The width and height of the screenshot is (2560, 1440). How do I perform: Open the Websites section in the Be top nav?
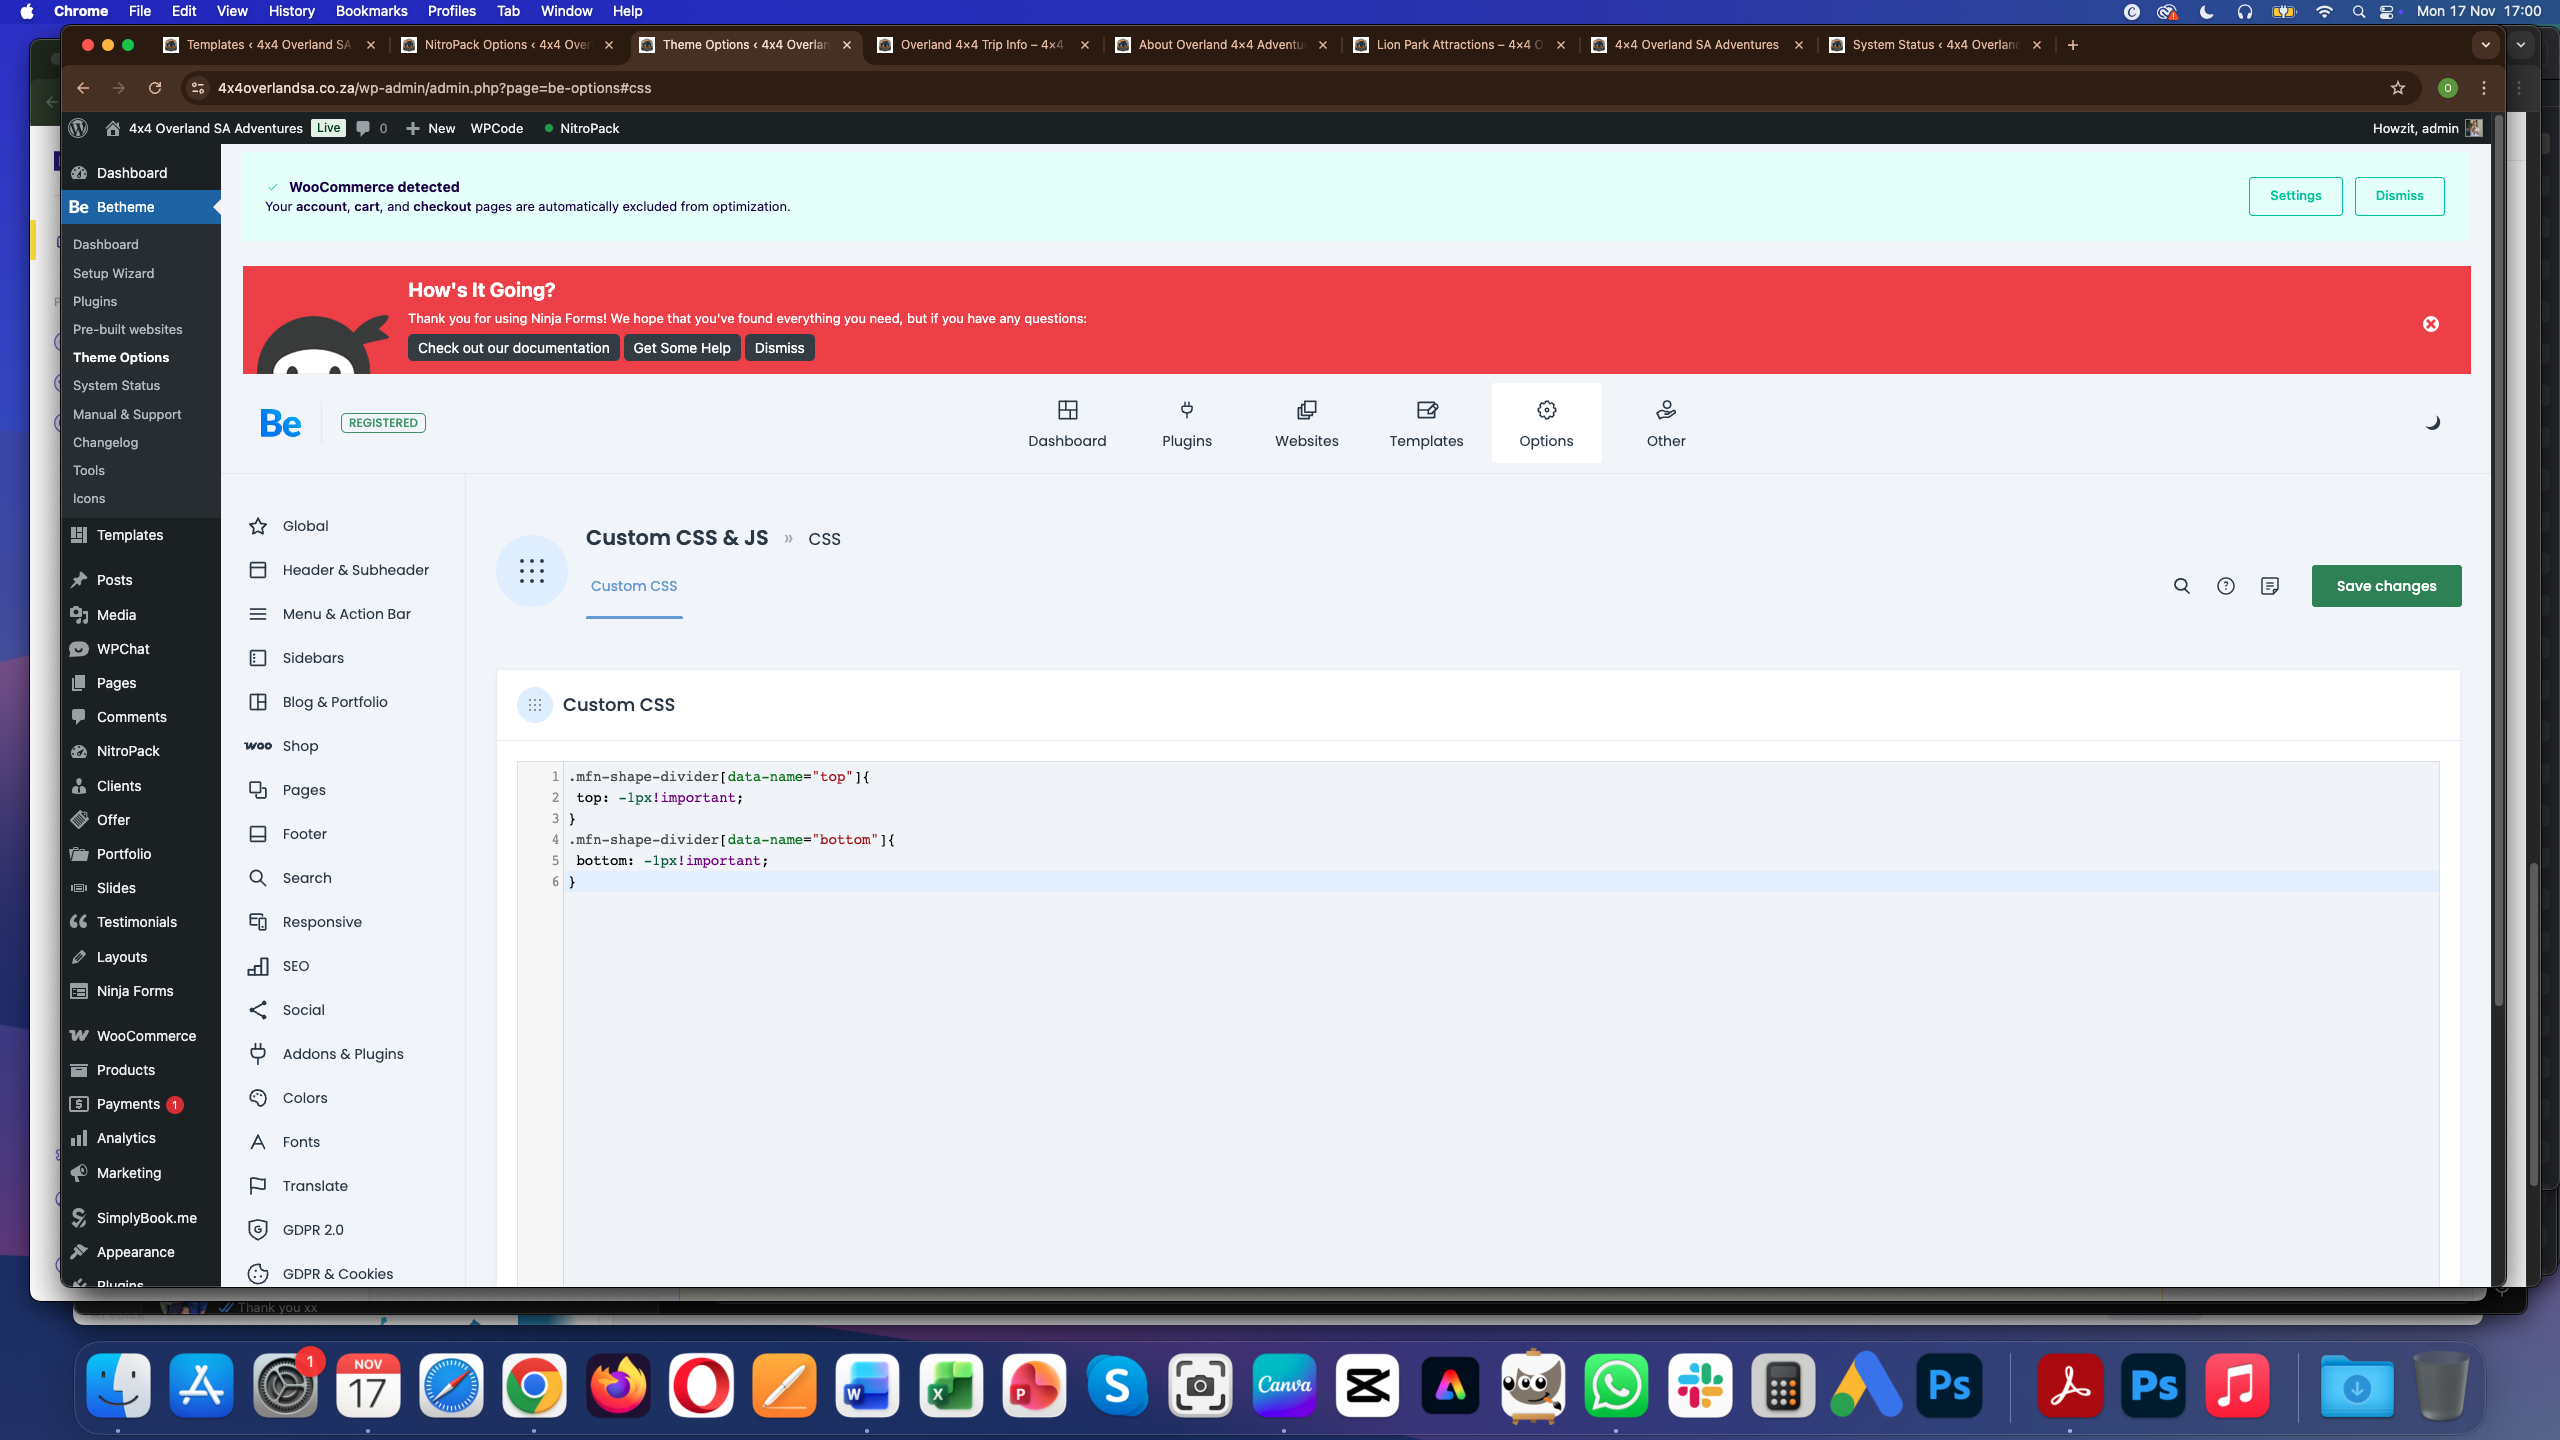[1306, 423]
